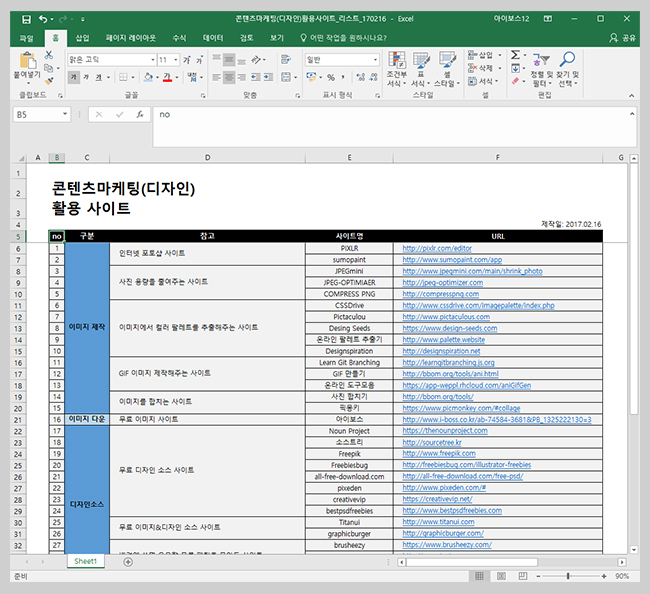The height and width of the screenshot is (594, 650).
Task: Click the Clear eraser icon
Action: tap(515, 81)
